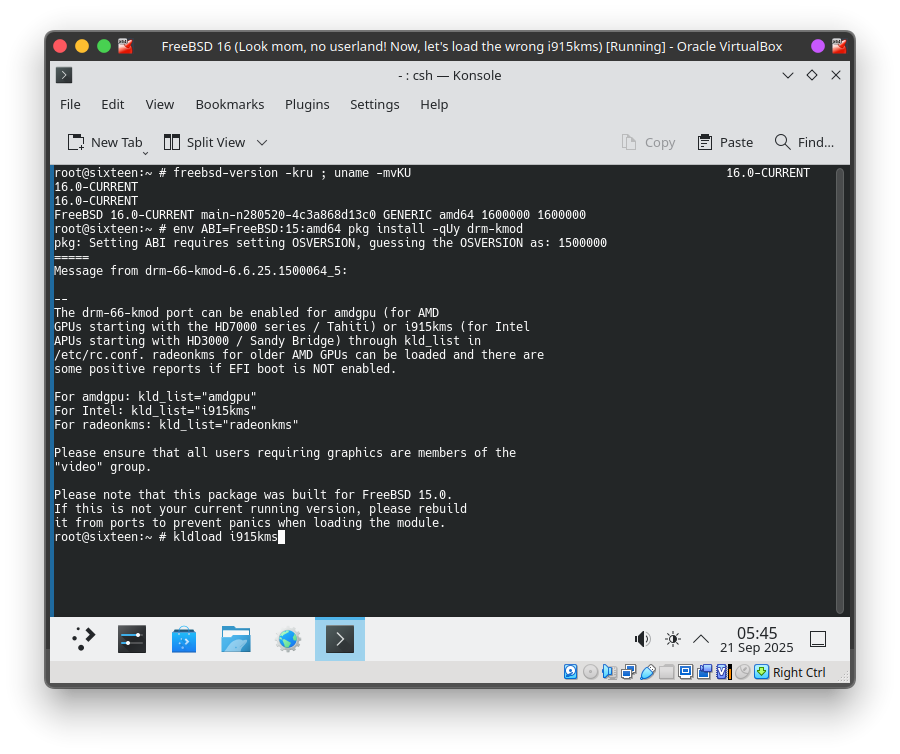
Task: Click the Konsole maximize diamond button
Action: pos(812,75)
